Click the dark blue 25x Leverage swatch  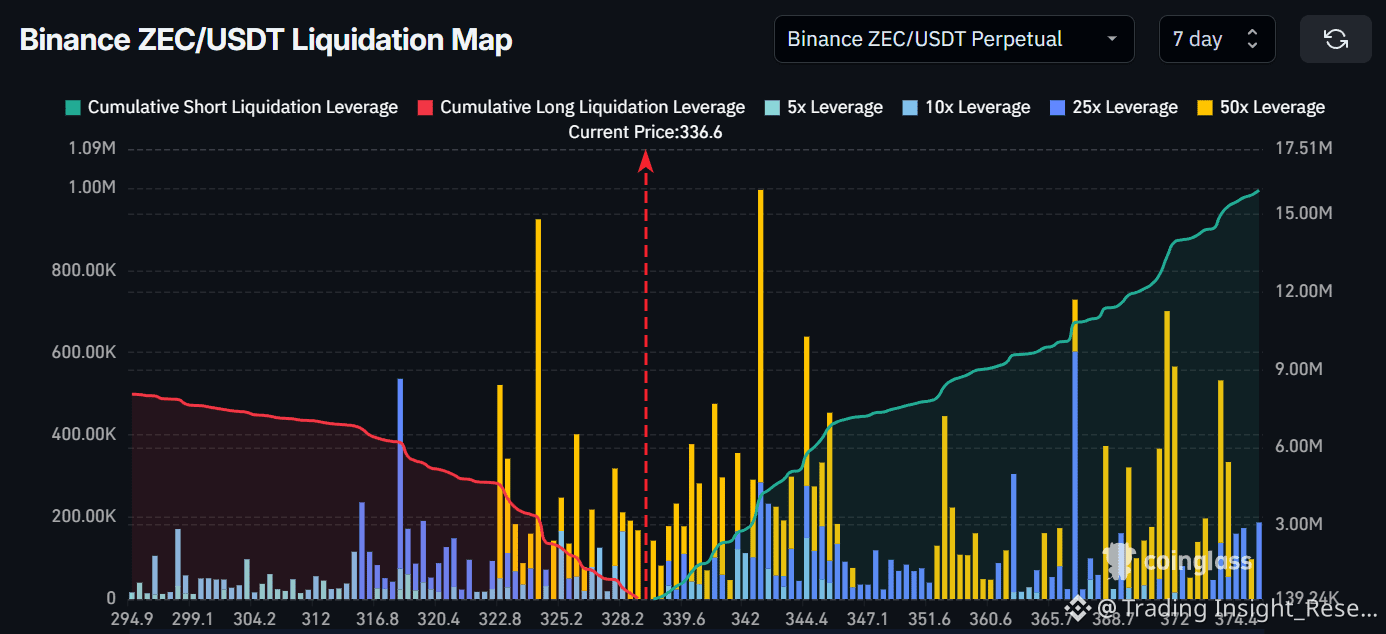1057,107
